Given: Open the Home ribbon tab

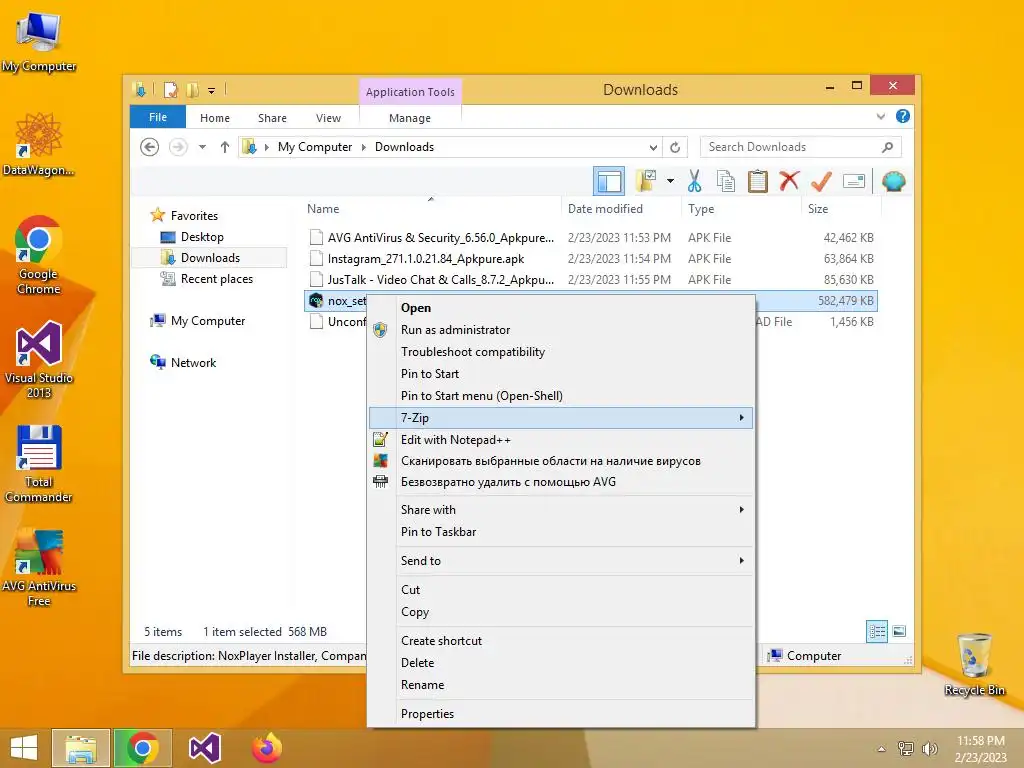Looking at the screenshot, I should point(215,118).
